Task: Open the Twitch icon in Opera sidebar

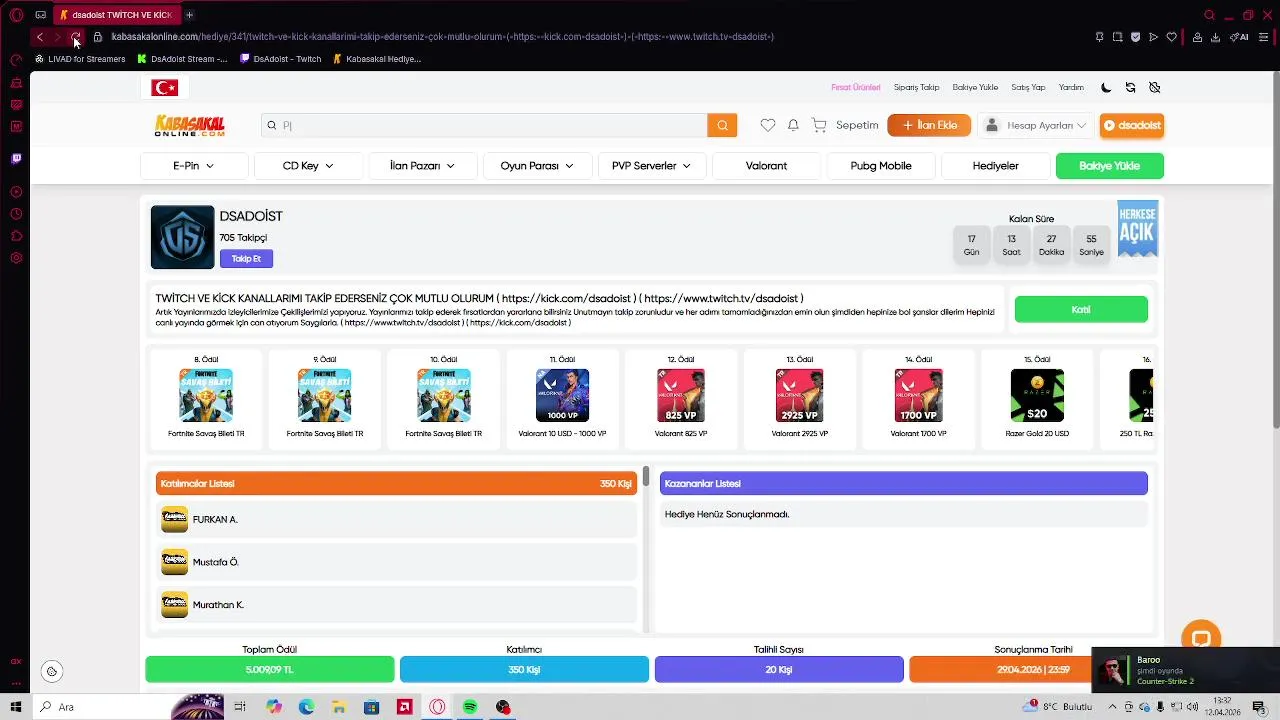Action: coord(16,158)
